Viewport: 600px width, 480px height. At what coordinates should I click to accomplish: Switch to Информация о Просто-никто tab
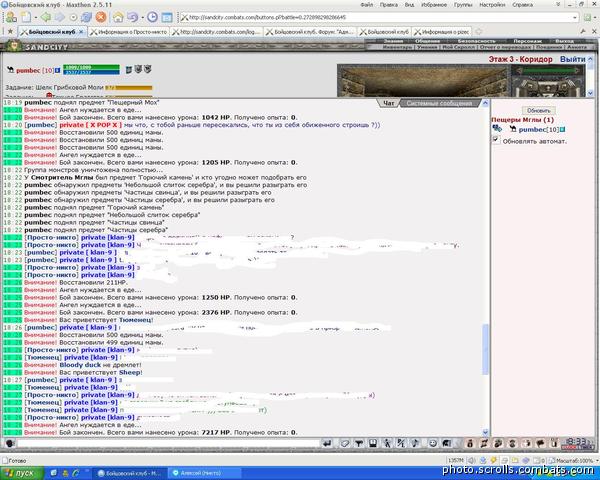tap(129, 32)
